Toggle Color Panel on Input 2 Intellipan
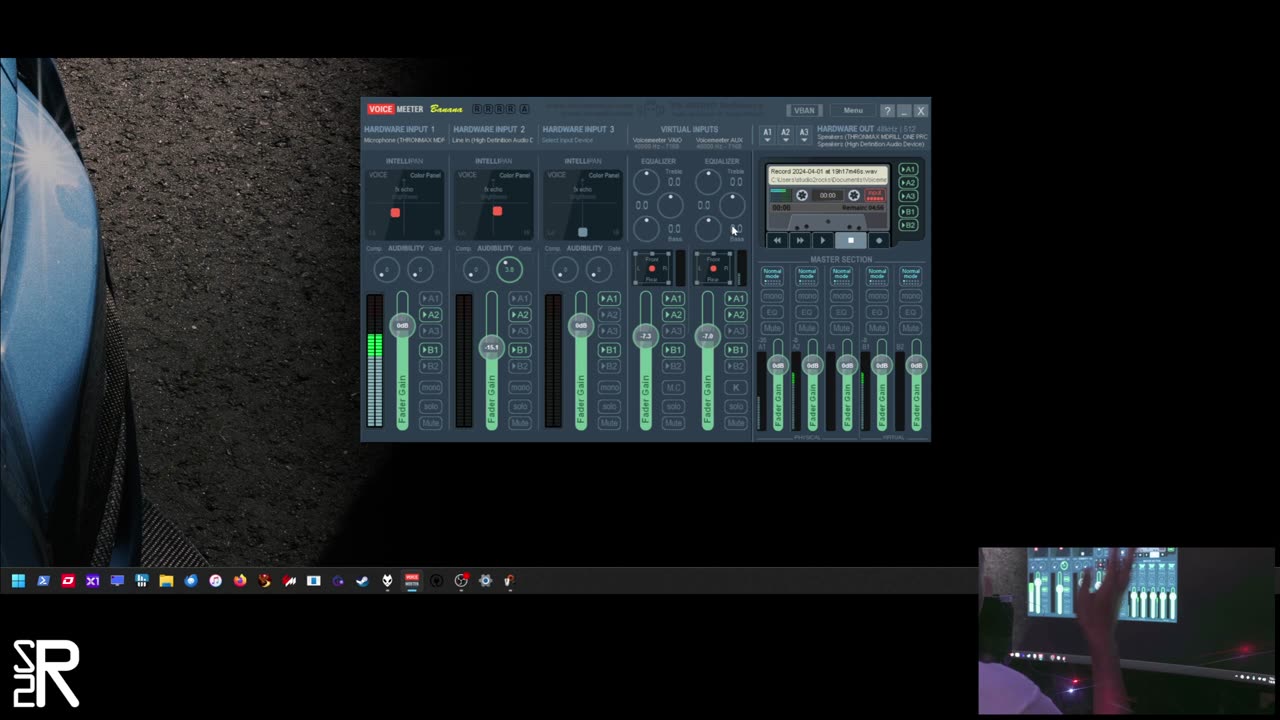Viewport: 1280px width, 720px height. (515, 175)
